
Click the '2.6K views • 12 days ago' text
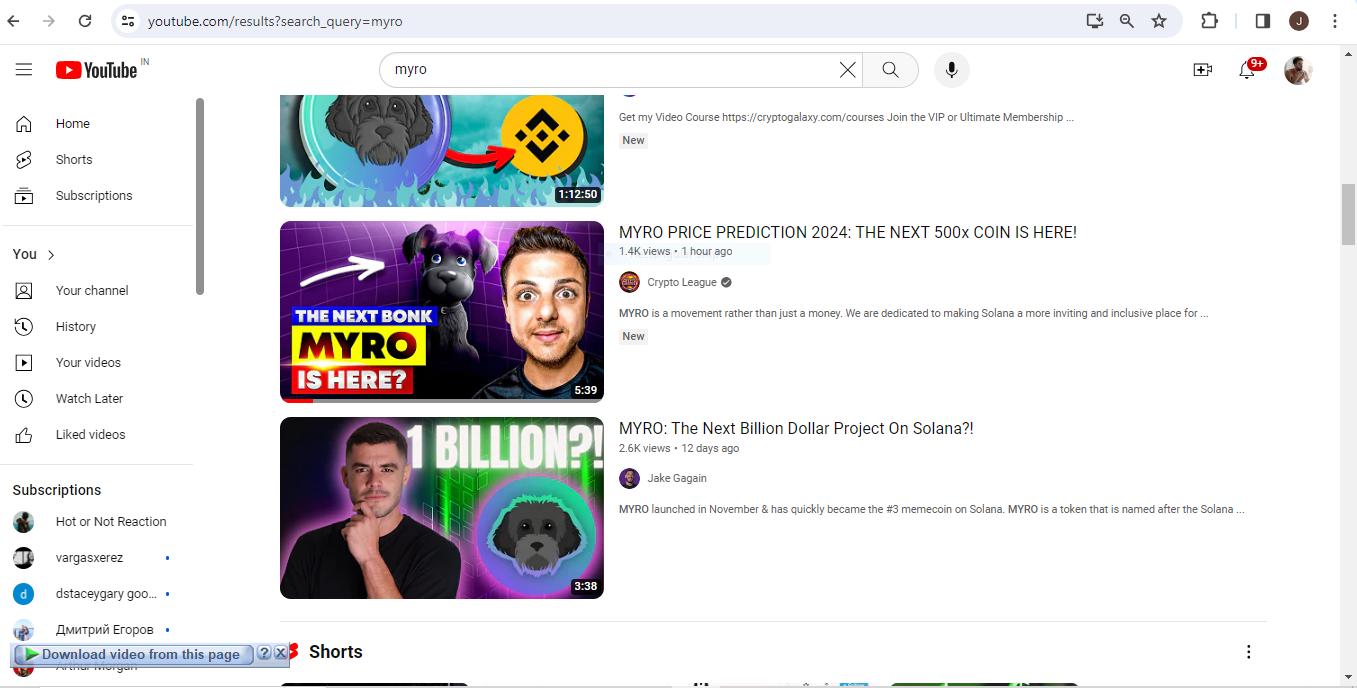(x=679, y=448)
